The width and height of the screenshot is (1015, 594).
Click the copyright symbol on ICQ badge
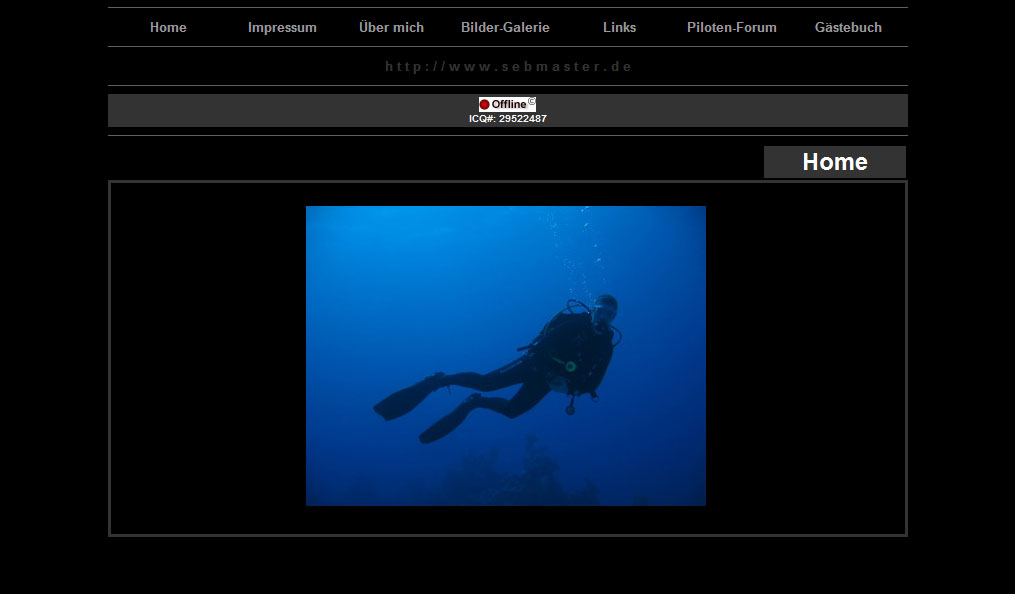click(x=531, y=101)
